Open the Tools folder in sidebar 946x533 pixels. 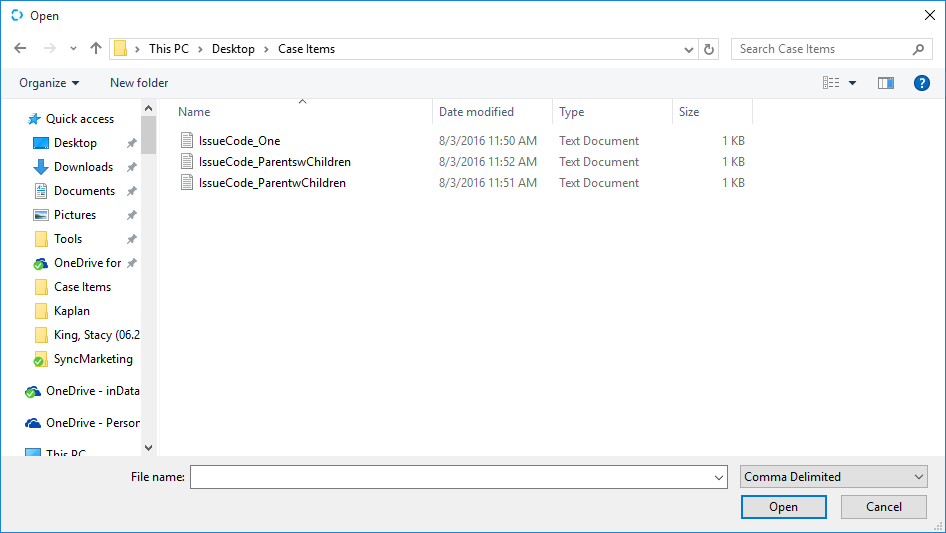pyautogui.click(x=68, y=239)
